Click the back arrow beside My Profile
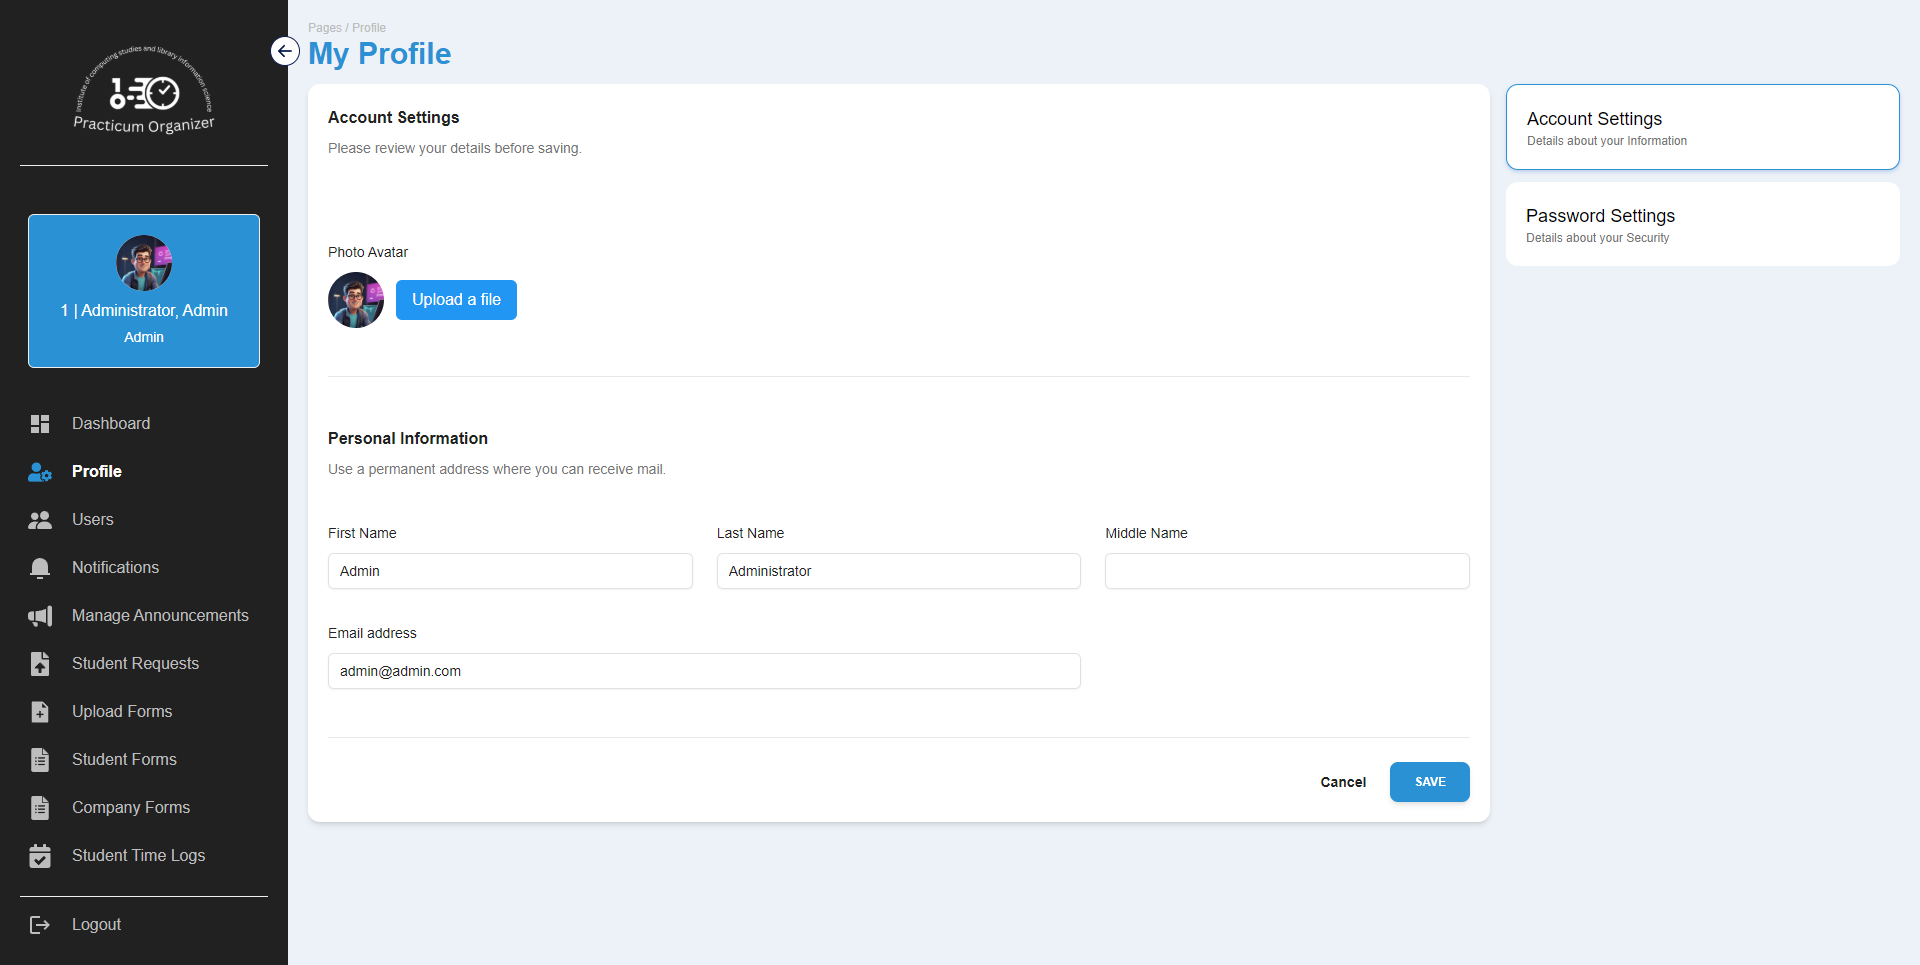Viewport: 1920px width, 965px height. [285, 51]
